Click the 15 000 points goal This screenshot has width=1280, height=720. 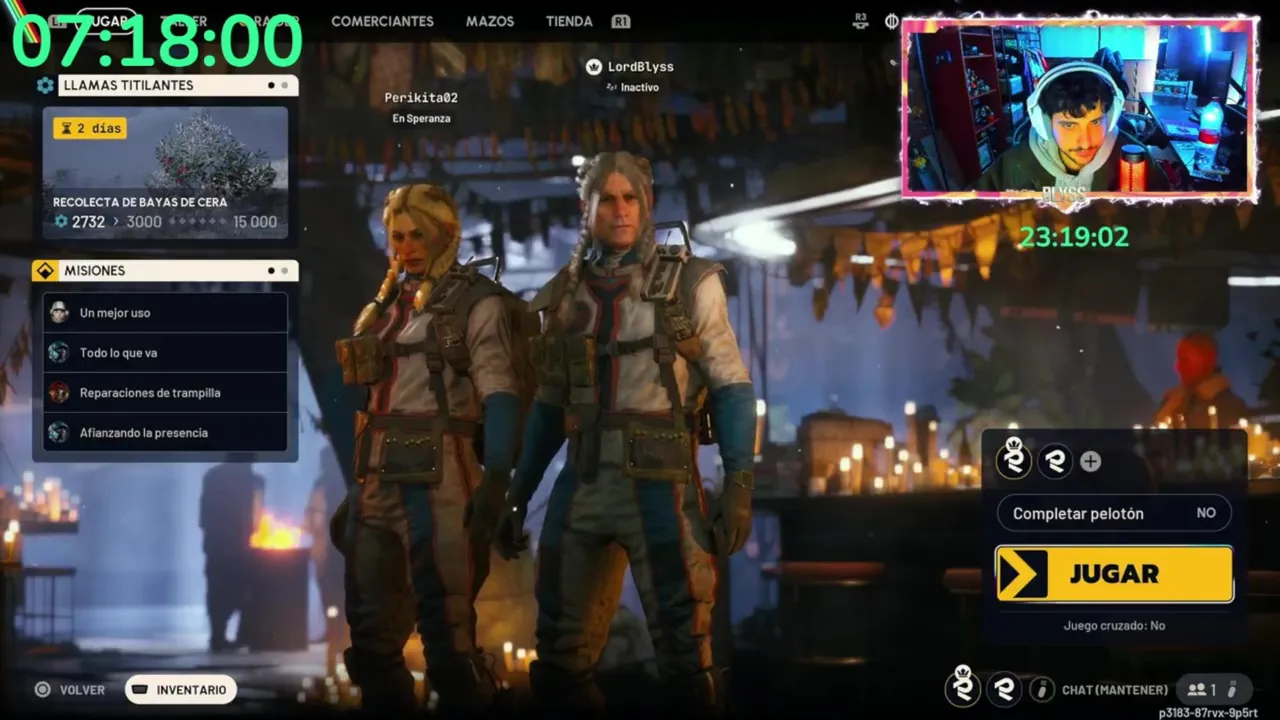click(255, 222)
